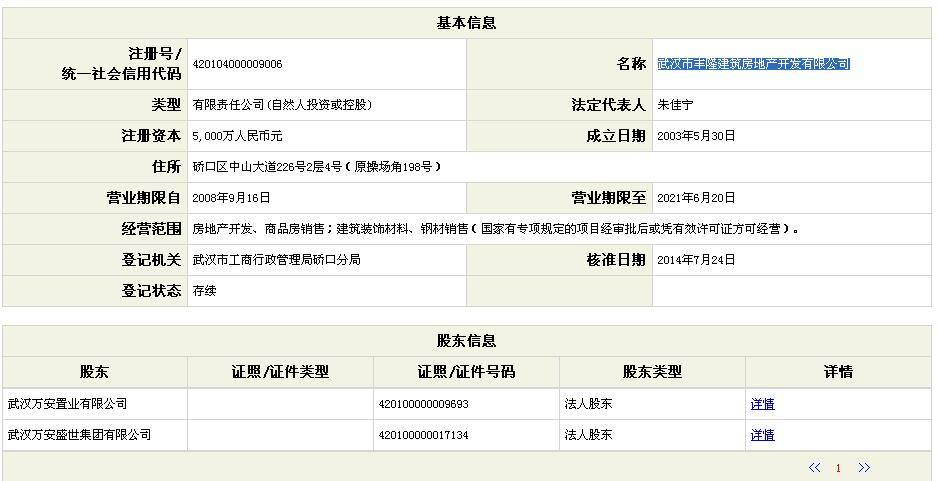Click the 住所 field label
The image size is (938, 481).
[166, 167]
